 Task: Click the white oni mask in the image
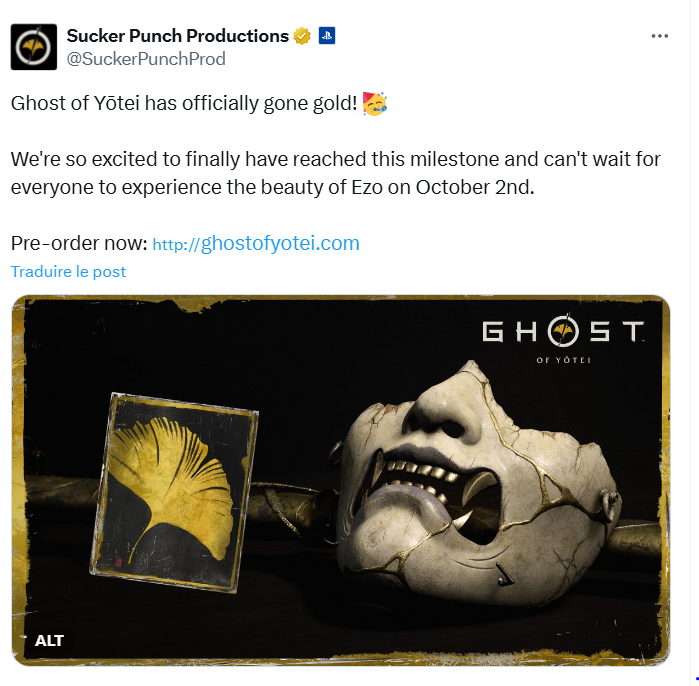(477, 486)
